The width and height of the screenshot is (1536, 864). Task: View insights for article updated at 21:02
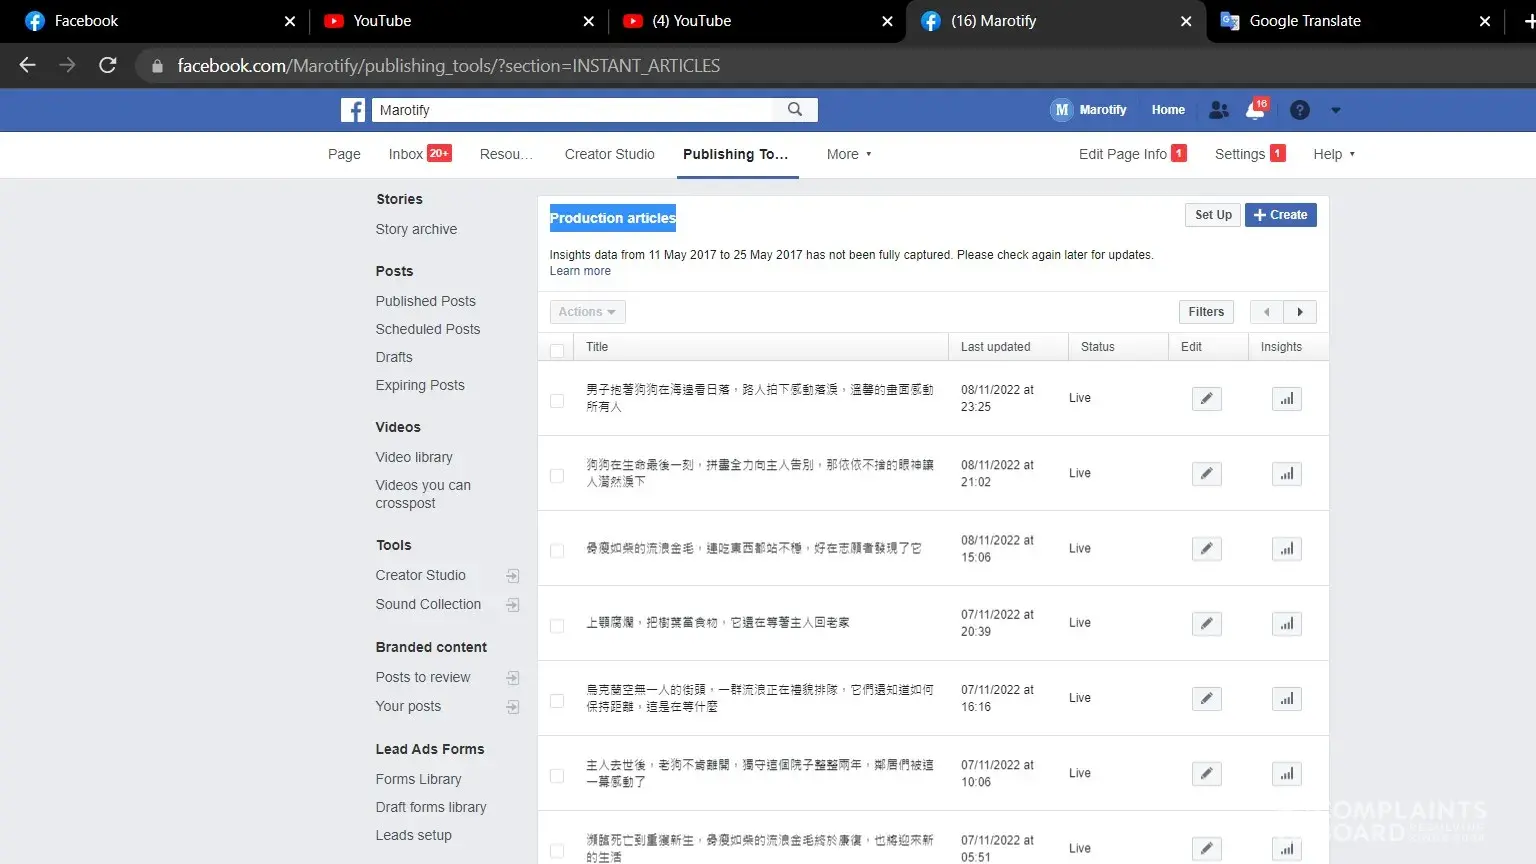pyautogui.click(x=1286, y=474)
